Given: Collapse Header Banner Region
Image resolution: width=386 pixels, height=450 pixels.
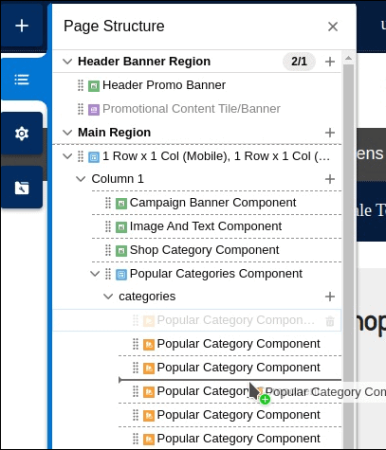Looking at the screenshot, I should click(67, 61).
